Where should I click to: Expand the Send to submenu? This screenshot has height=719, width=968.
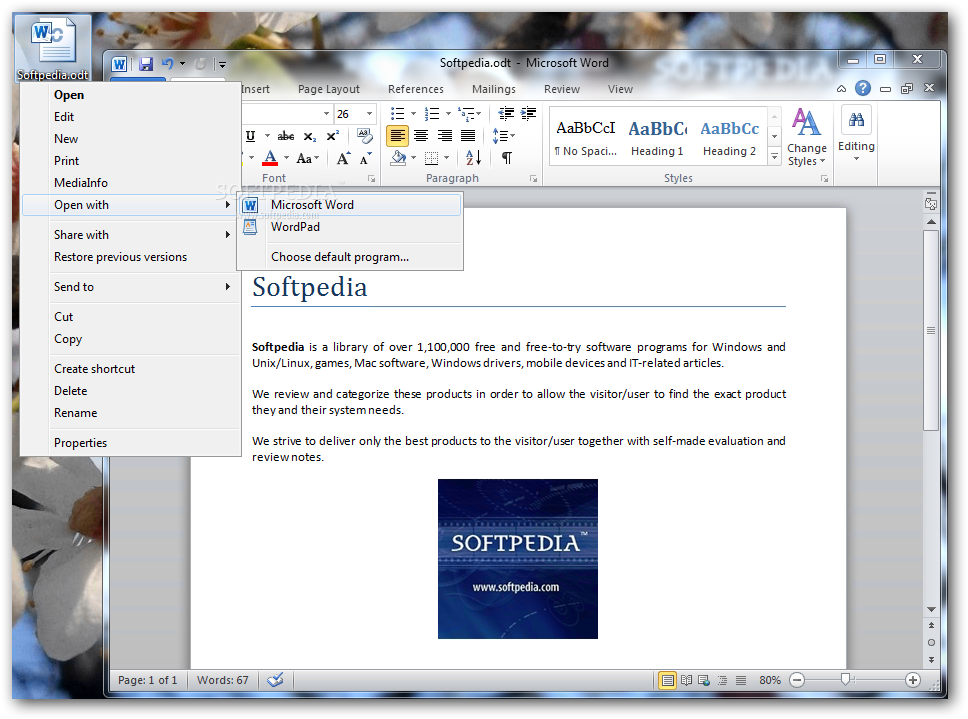click(131, 286)
